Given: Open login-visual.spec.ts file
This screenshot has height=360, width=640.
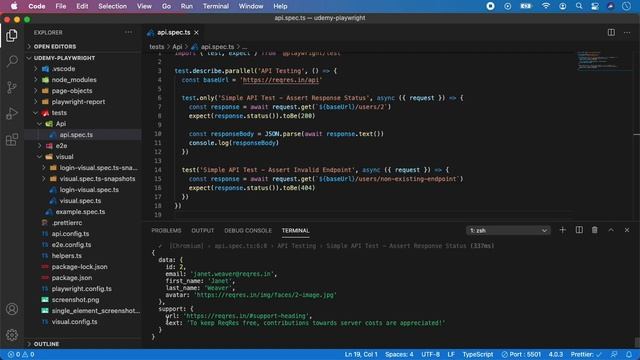Looking at the screenshot, I should click(x=89, y=190).
